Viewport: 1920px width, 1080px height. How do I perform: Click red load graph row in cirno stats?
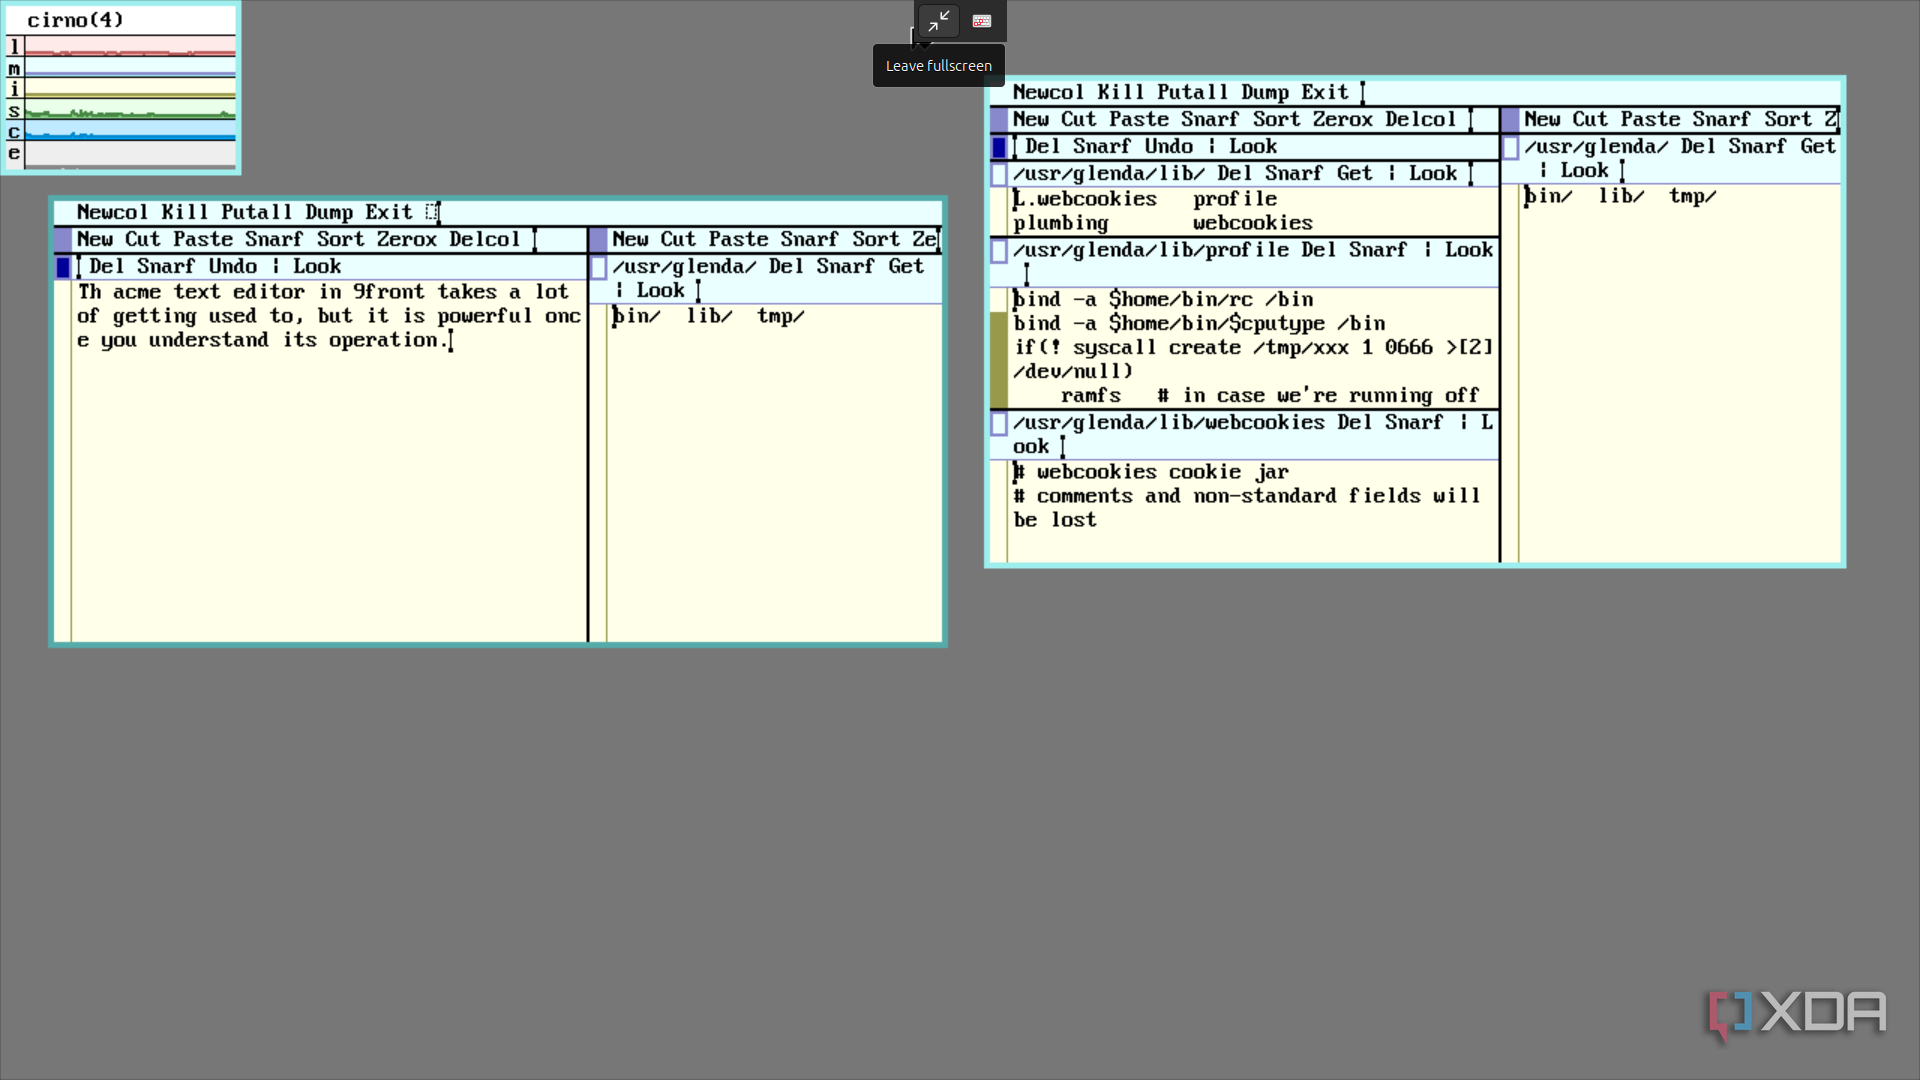click(x=130, y=46)
